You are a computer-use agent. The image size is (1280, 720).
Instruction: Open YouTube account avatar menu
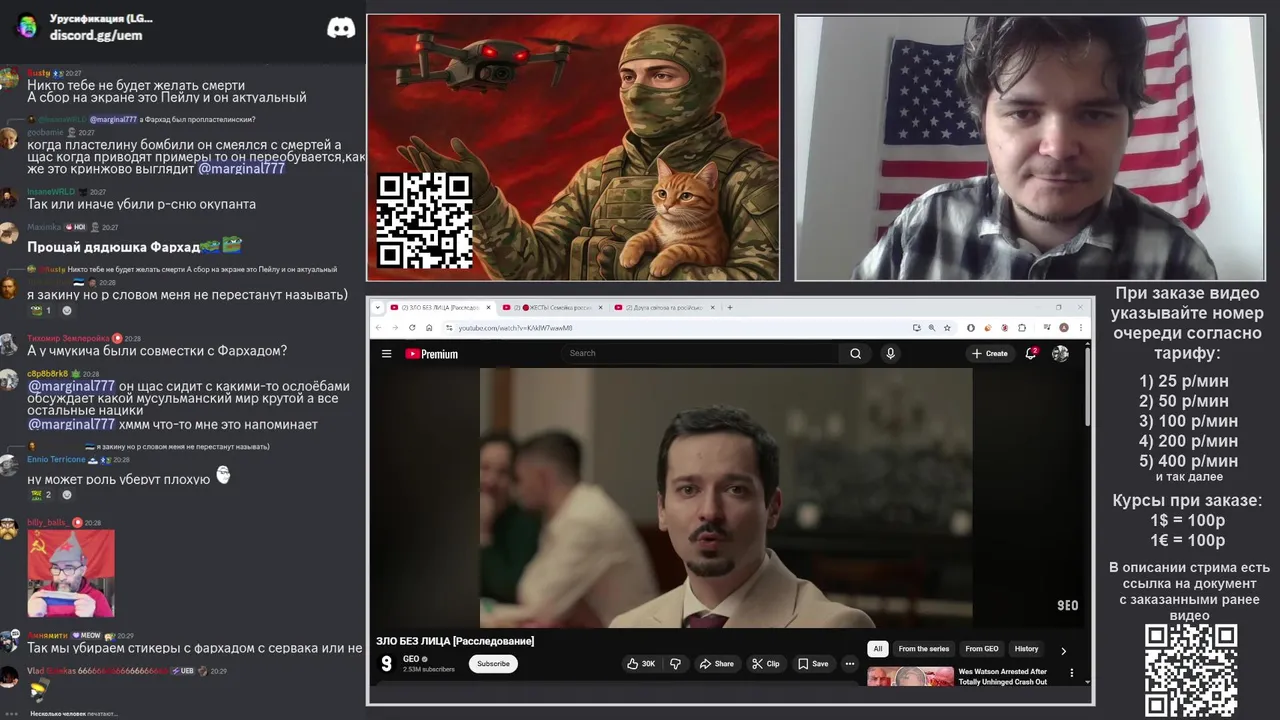click(x=1060, y=353)
